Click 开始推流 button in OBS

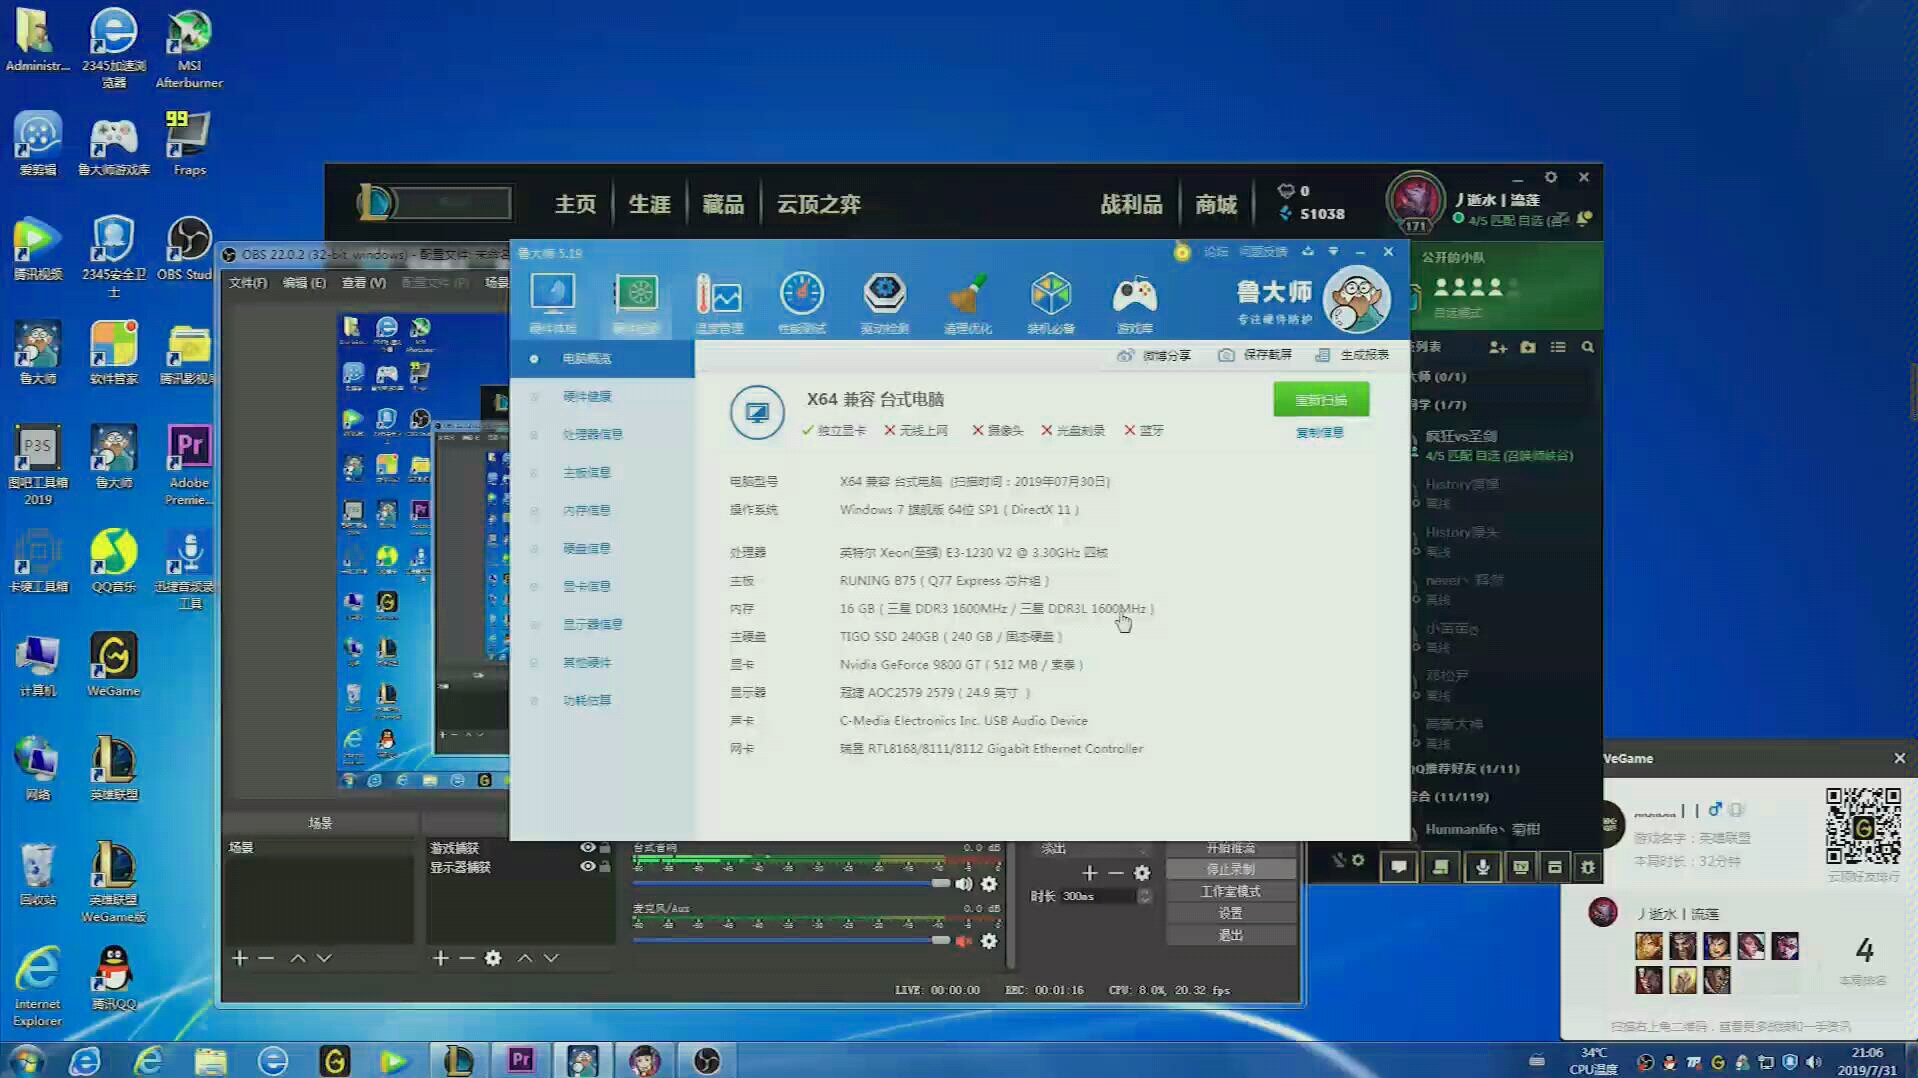1231,848
